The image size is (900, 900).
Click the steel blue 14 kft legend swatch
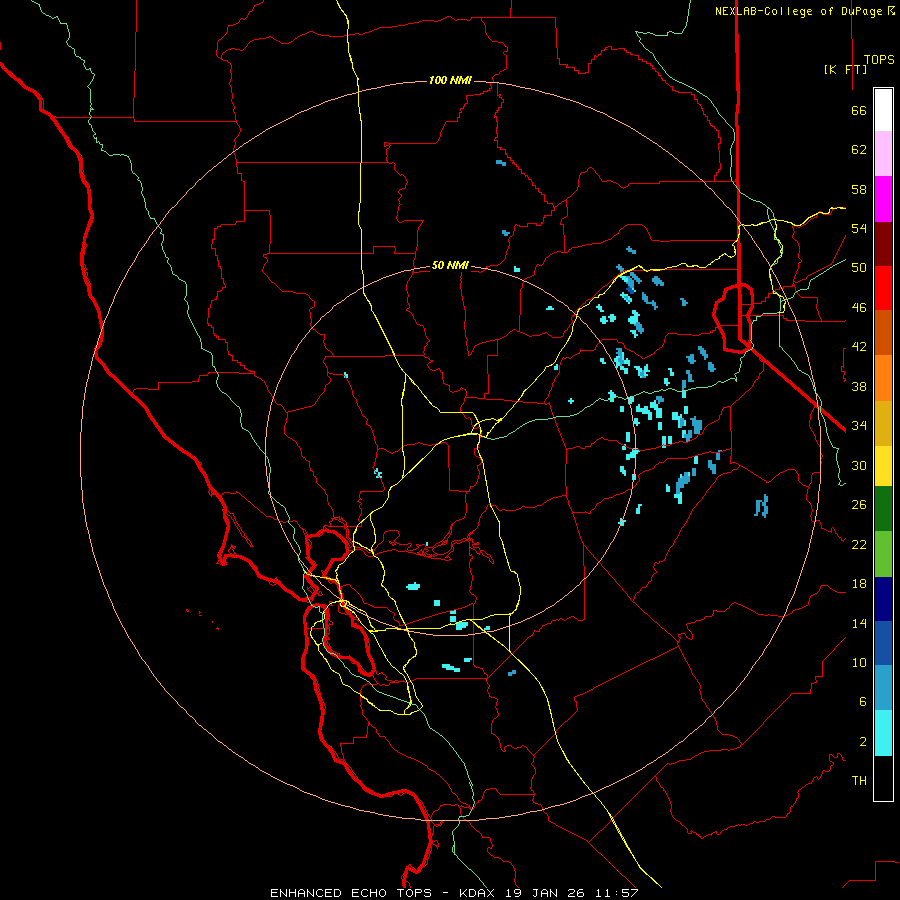883,687
